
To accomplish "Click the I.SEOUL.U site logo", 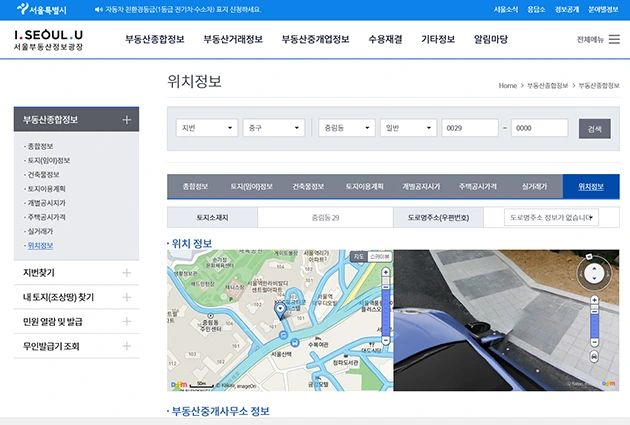I will (x=48, y=40).
